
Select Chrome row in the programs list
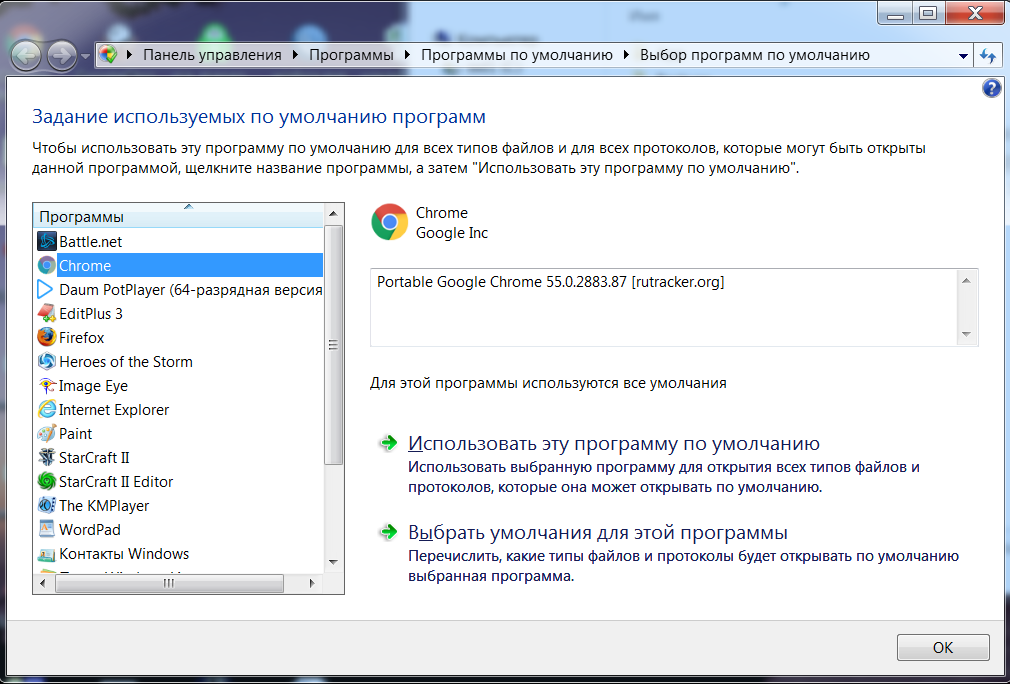pyautogui.click(x=179, y=265)
